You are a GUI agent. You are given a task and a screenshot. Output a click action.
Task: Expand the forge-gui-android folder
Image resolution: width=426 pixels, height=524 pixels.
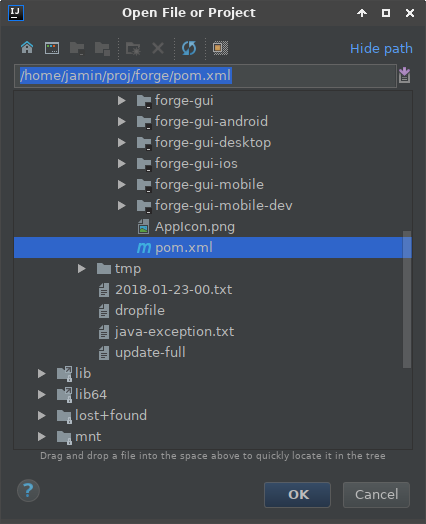[122, 121]
